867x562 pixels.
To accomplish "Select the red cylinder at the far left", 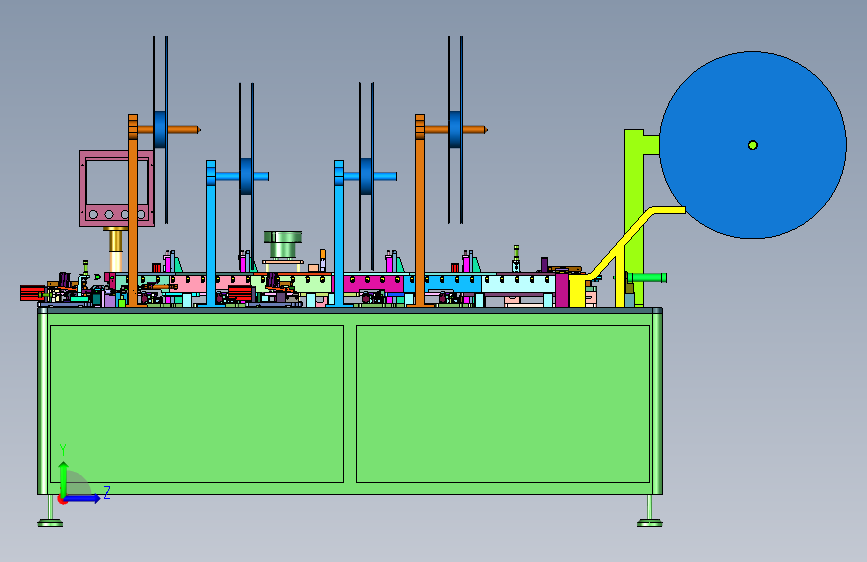I will tap(32, 293).
